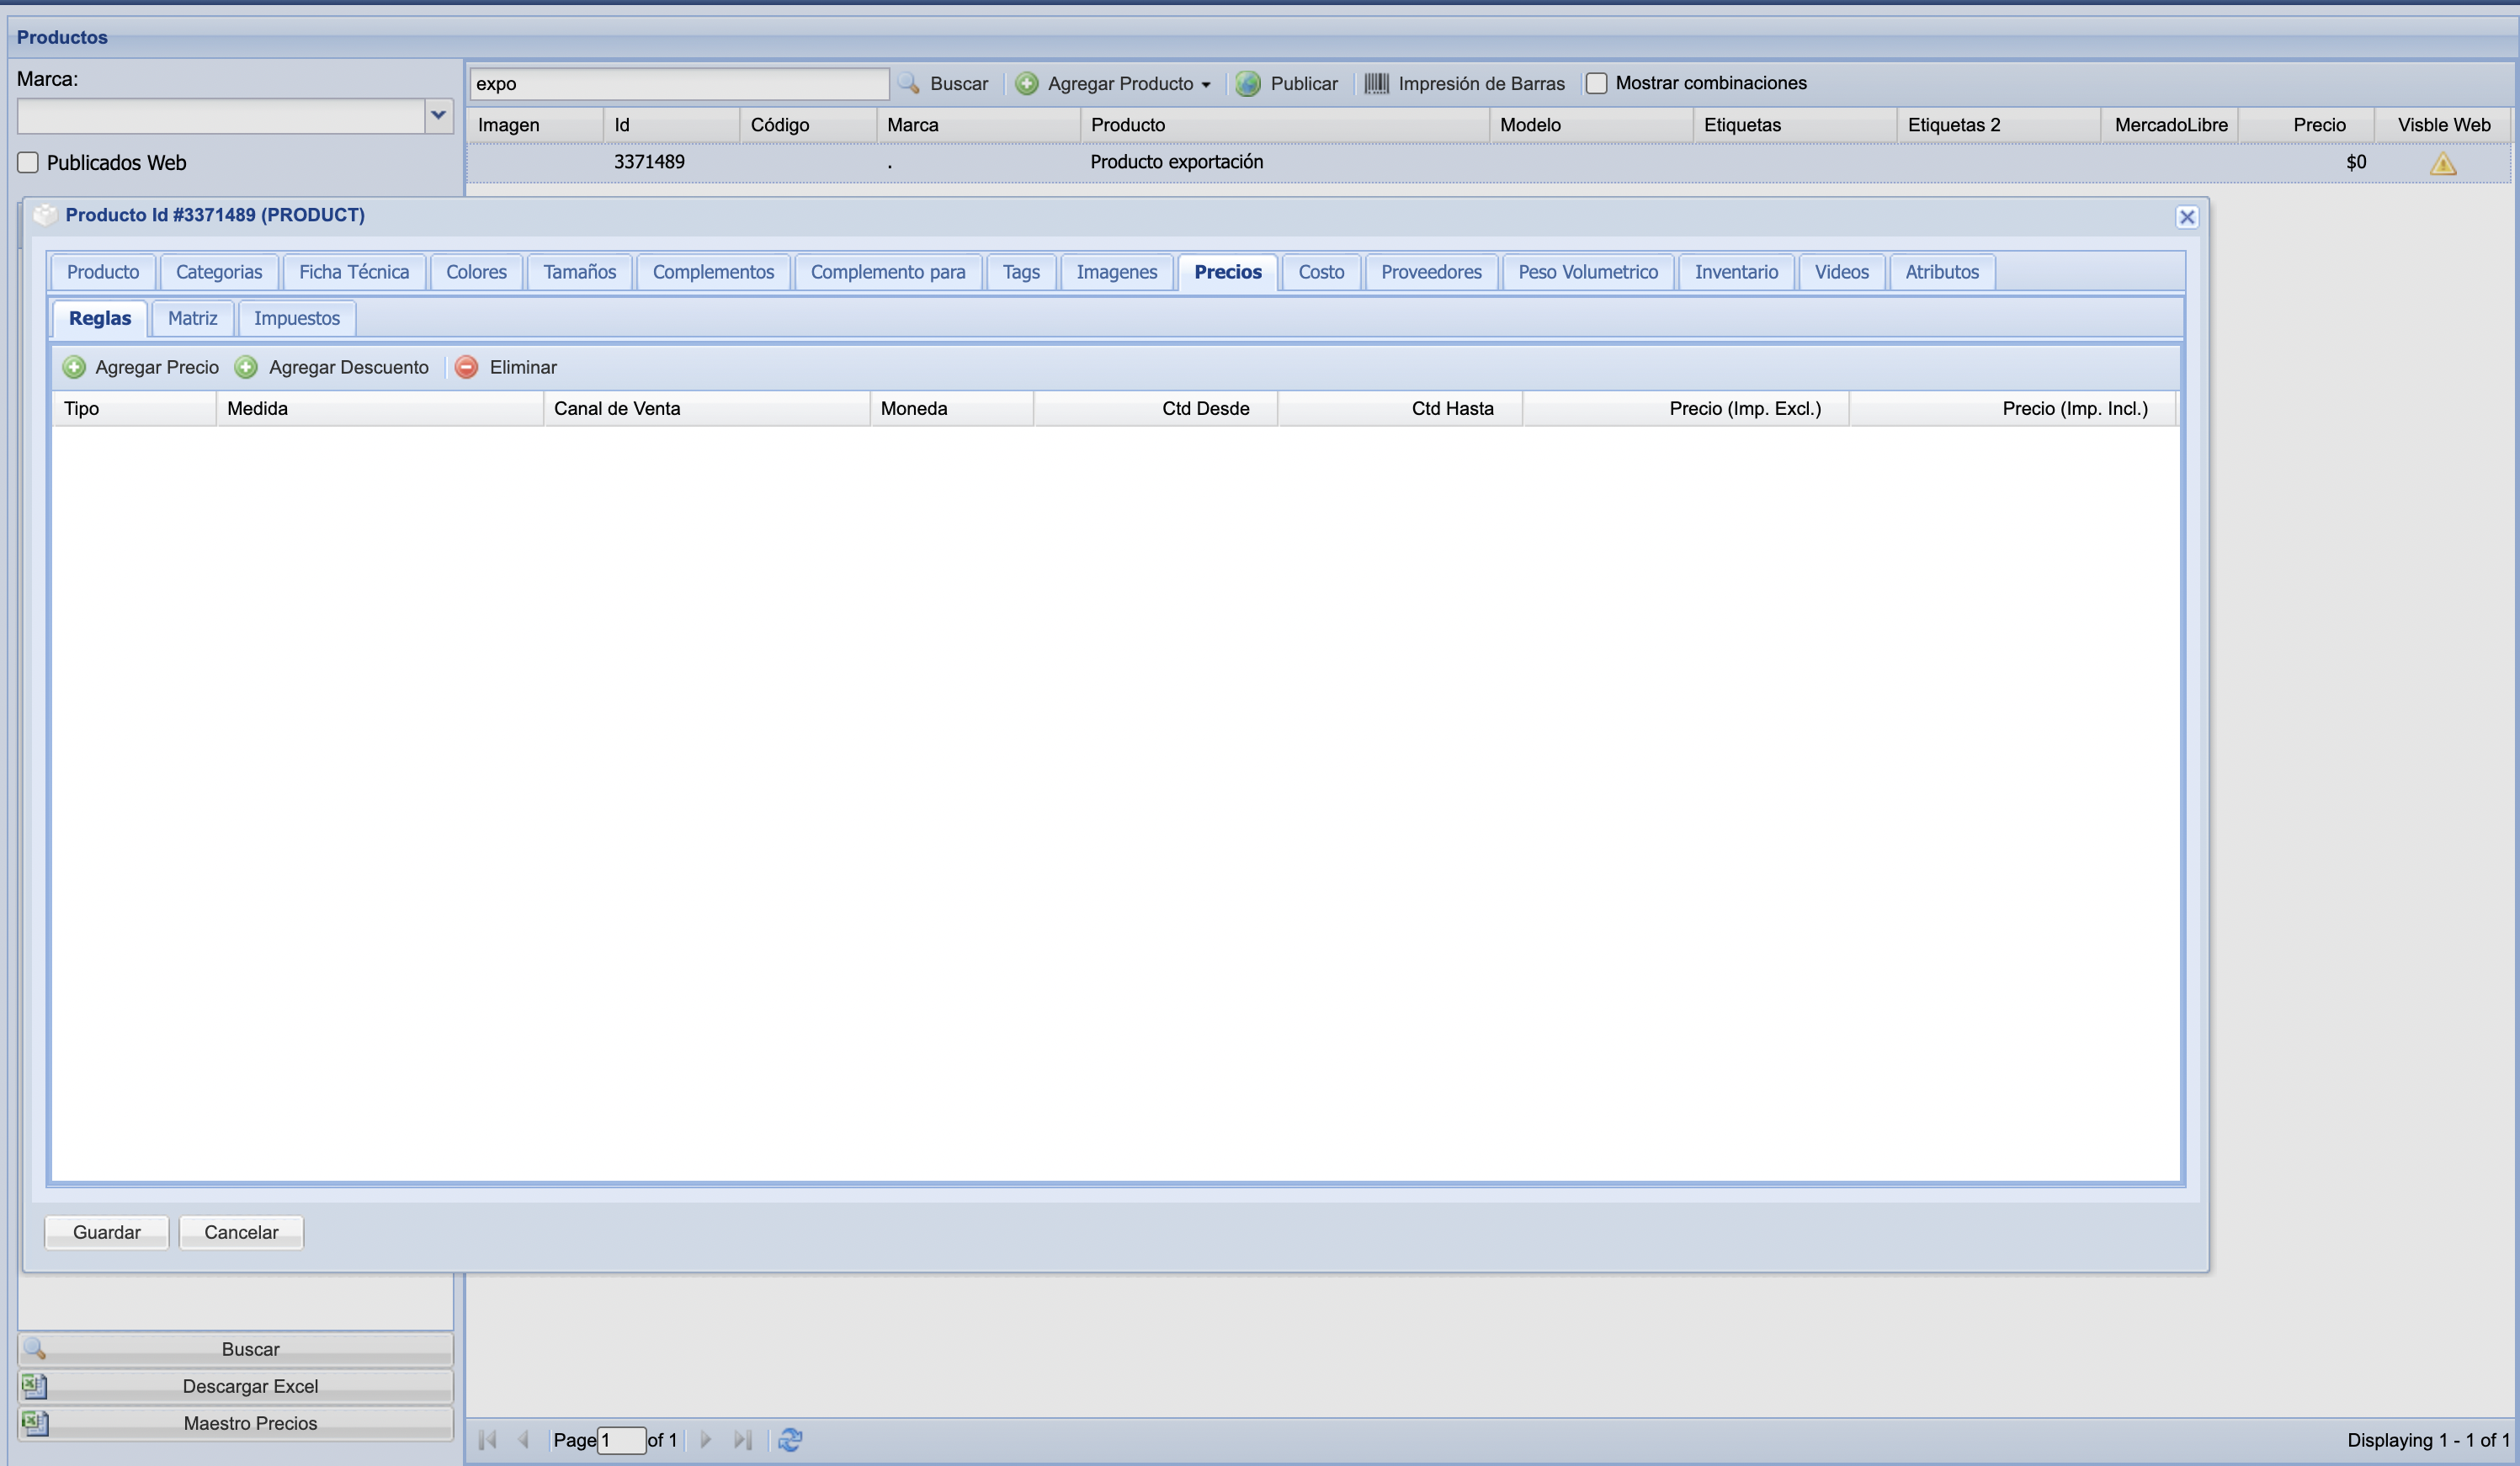Click the red Eliminar minus icon

[x=466, y=367]
